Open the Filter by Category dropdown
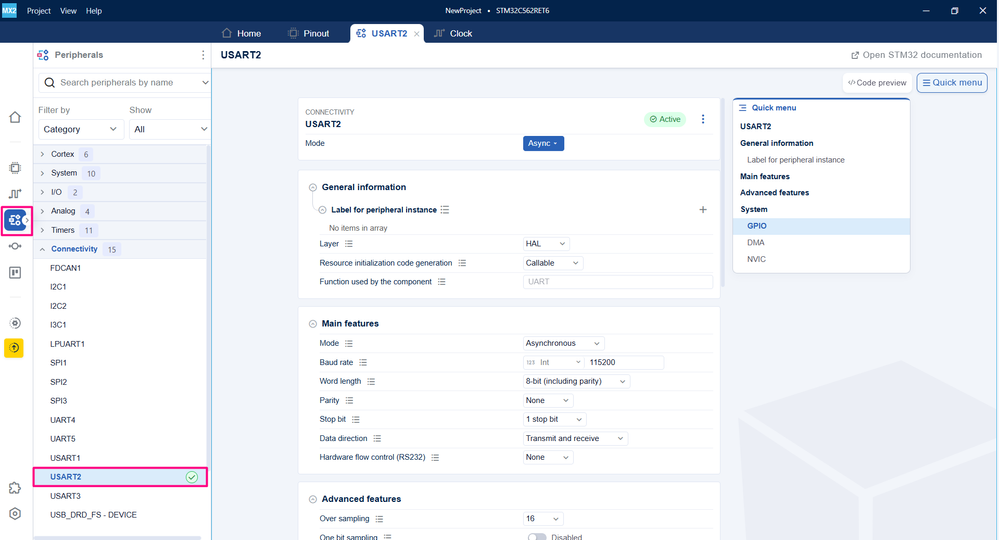 click(80, 129)
